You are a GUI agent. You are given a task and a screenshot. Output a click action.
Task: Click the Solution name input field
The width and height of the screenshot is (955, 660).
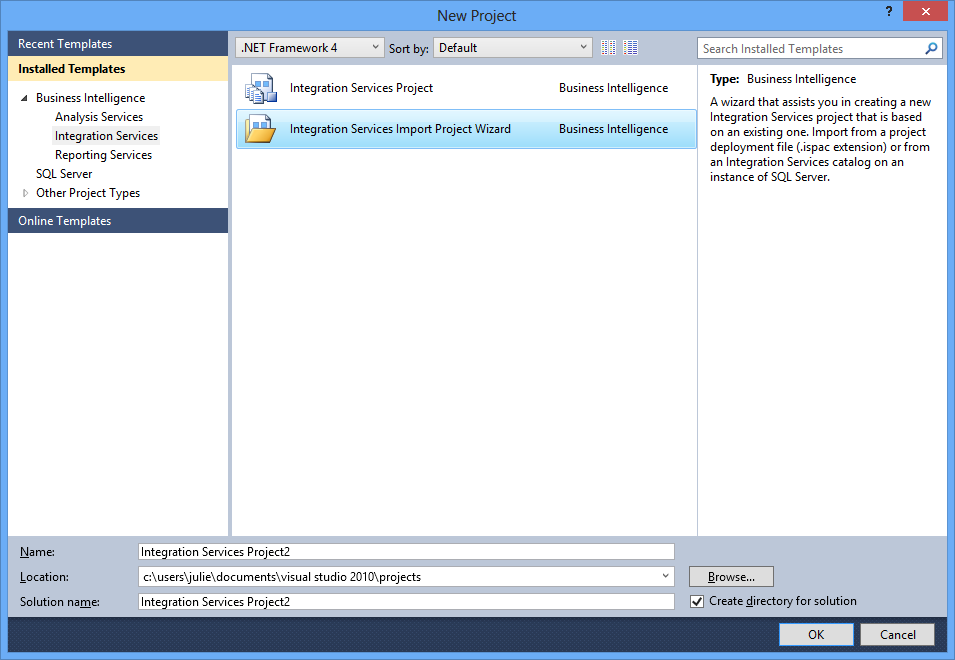(x=406, y=602)
